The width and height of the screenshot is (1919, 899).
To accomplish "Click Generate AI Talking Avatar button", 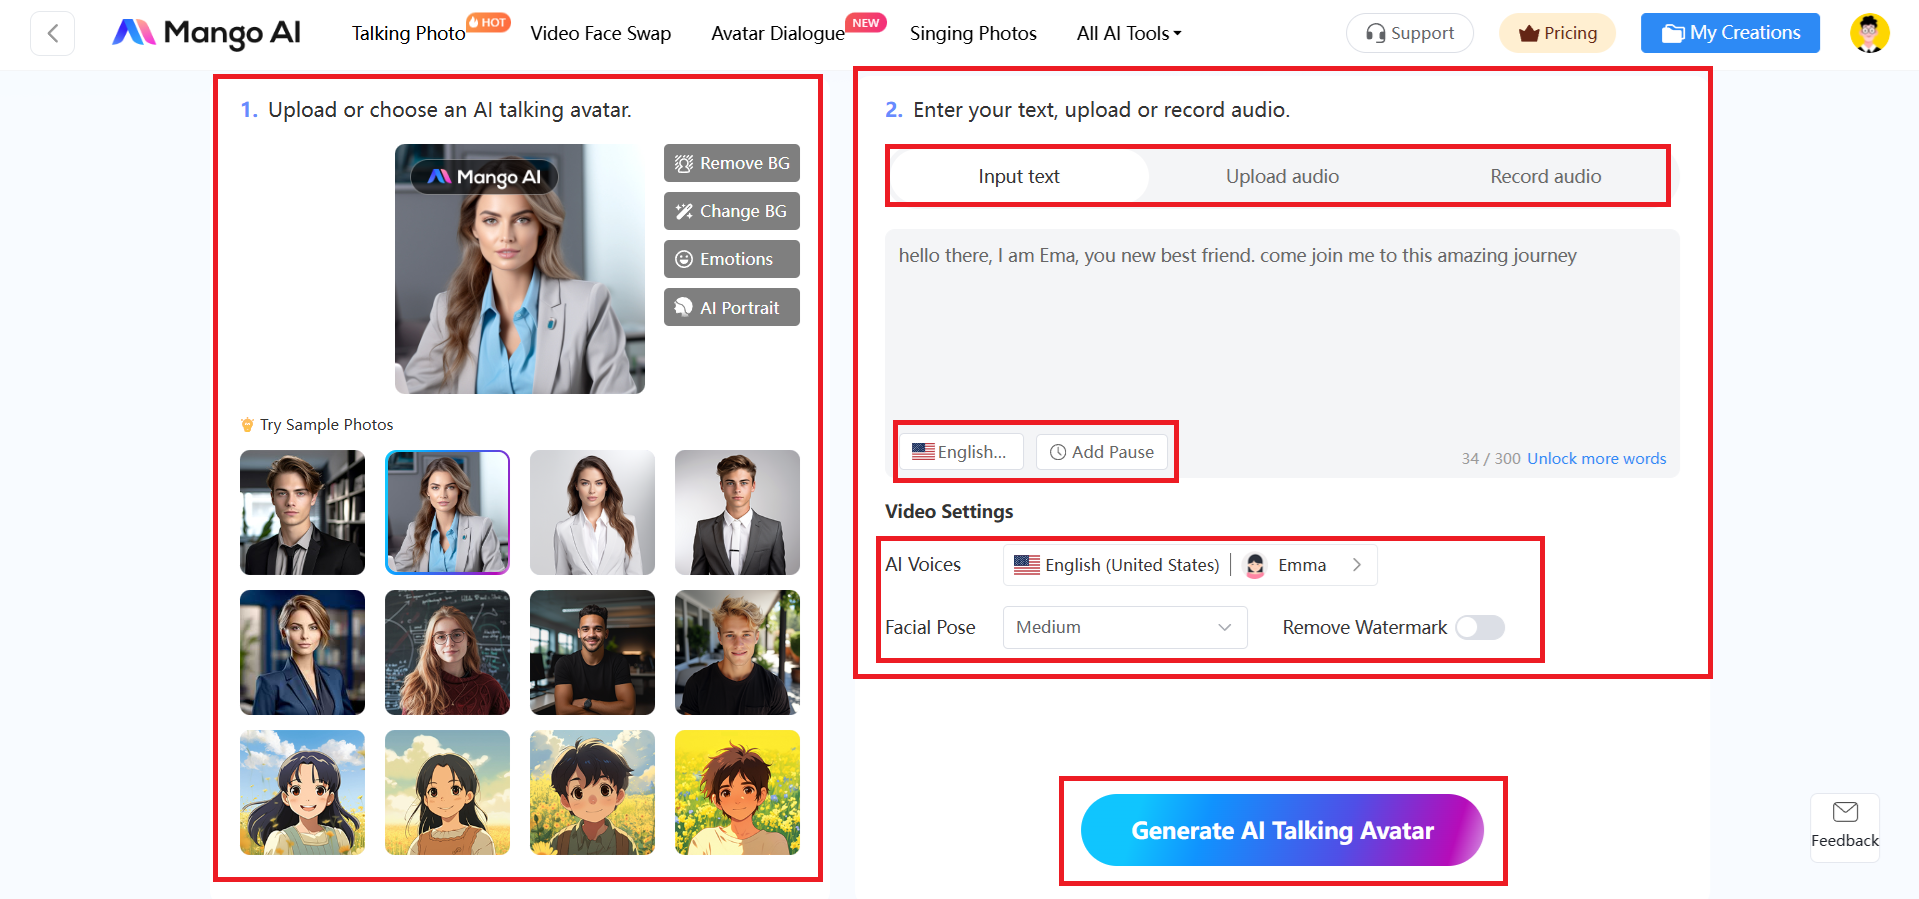I will 1282,830.
